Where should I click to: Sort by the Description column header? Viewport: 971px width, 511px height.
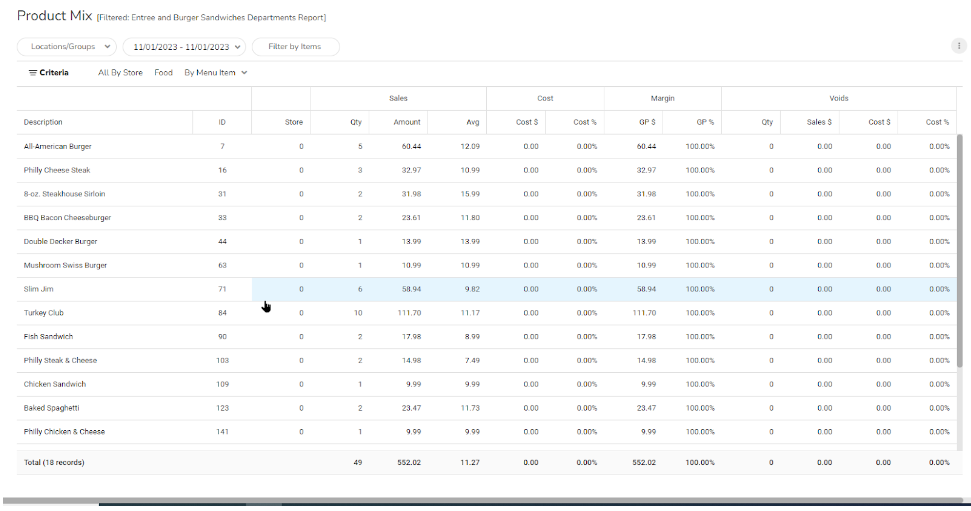coord(43,122)
